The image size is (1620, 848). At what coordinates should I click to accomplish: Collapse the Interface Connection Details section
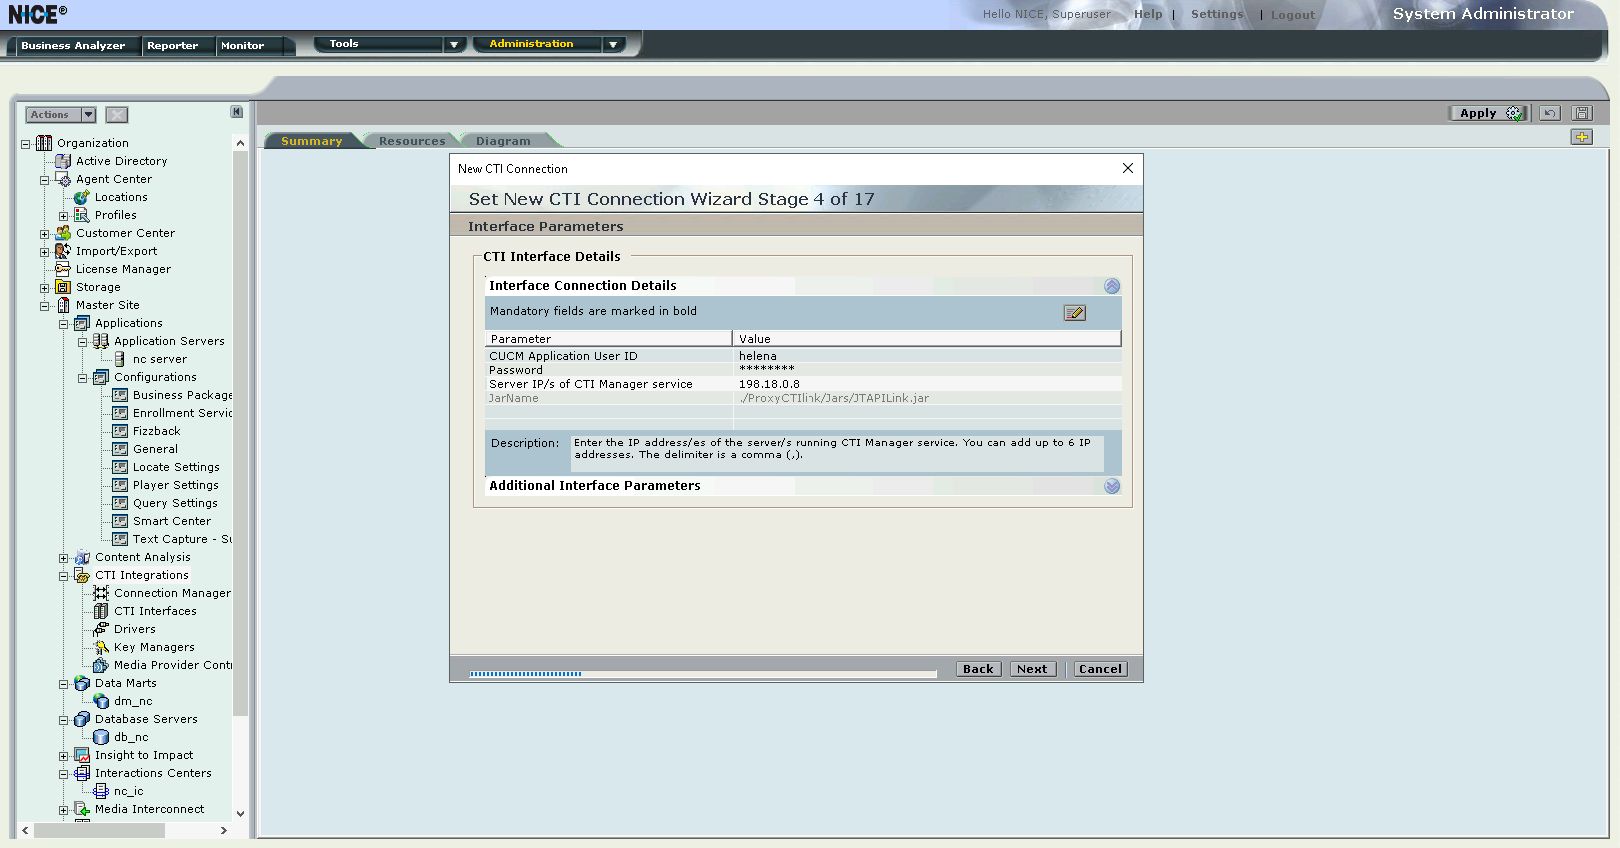[1112, 286]
